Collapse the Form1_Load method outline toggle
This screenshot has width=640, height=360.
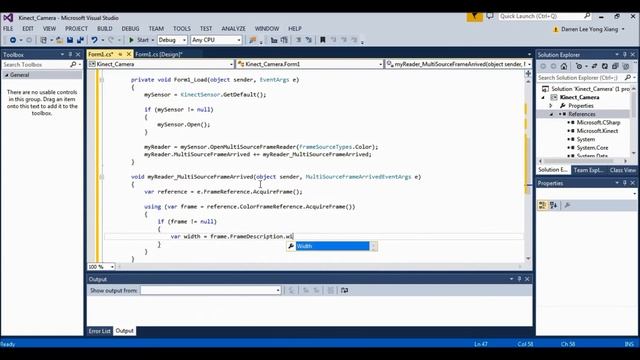(101, 80)
